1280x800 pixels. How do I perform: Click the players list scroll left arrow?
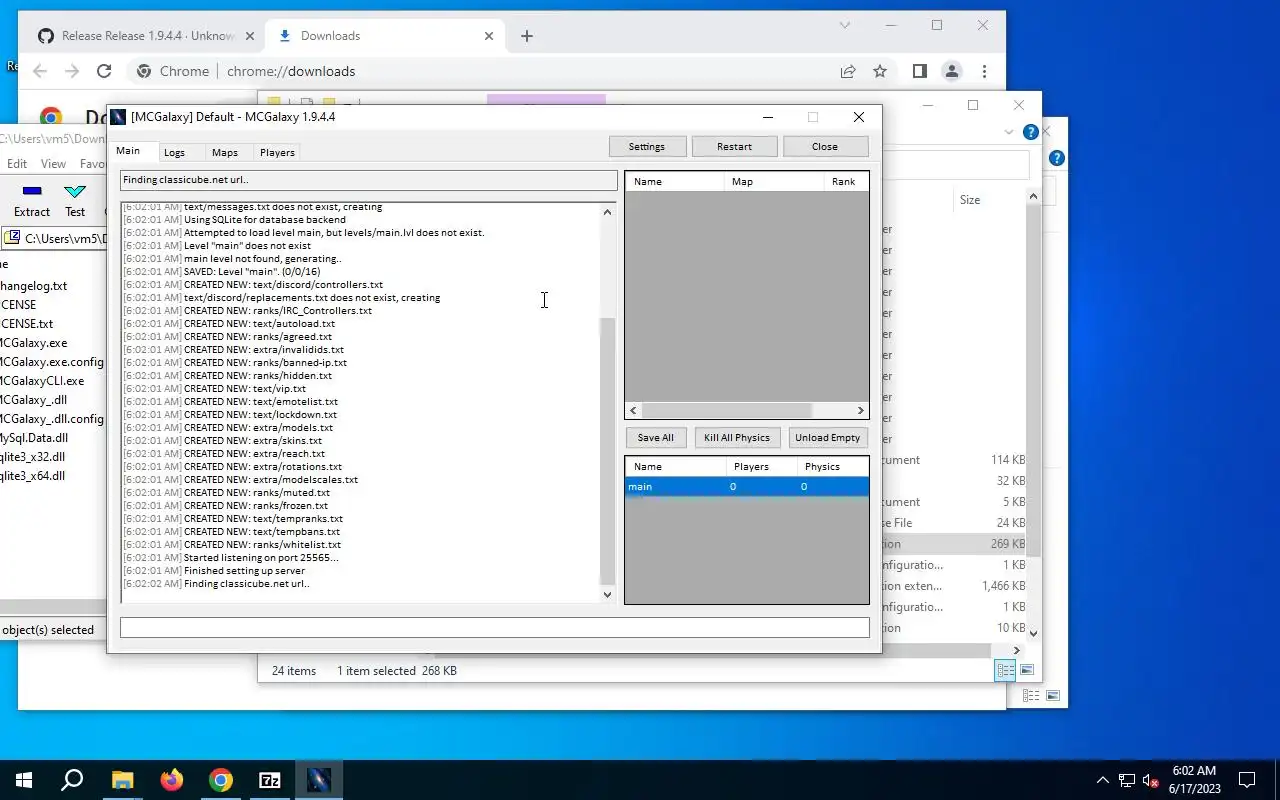pos(633,410)
